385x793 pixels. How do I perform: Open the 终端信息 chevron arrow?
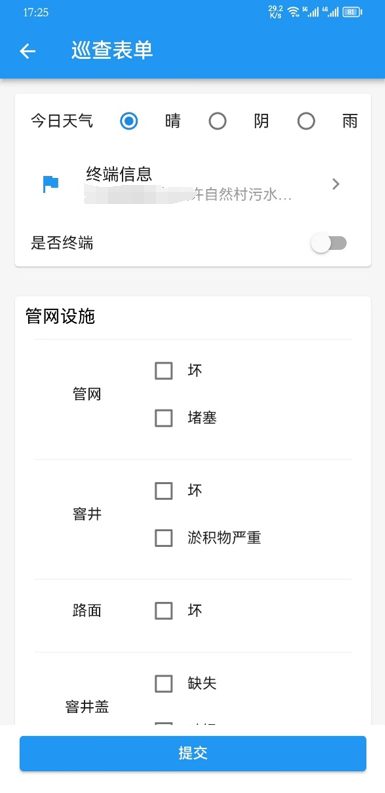[335, 184]
